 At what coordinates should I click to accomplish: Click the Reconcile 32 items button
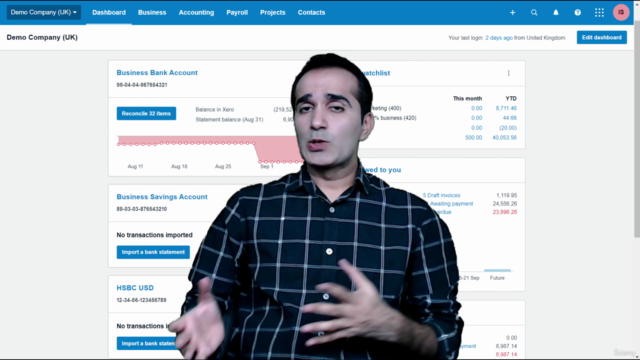(x=146, y=113)
